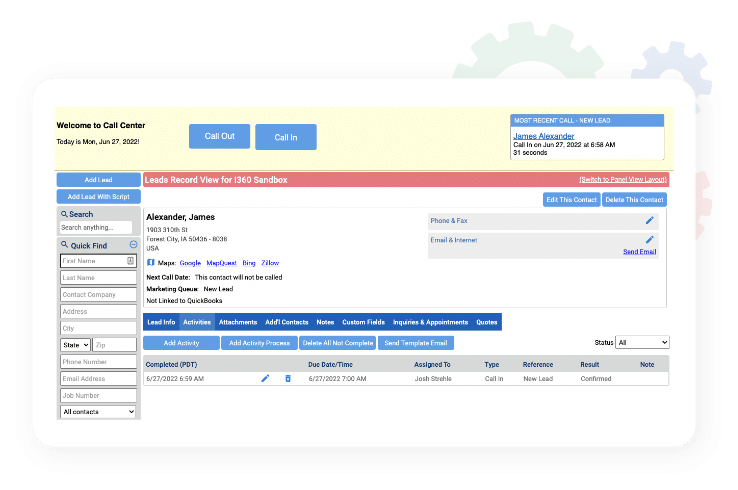
Task: Switch to the Lead Info tab
Action: tap(161, 322)
